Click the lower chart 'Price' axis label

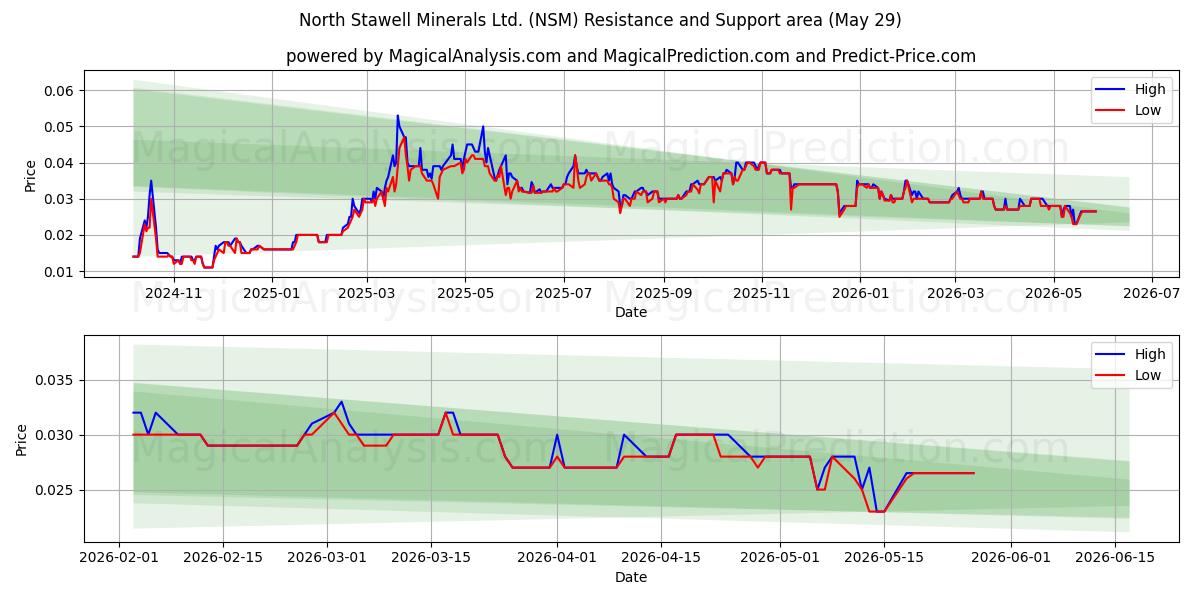pyautogui.click(x=22, y=440)
